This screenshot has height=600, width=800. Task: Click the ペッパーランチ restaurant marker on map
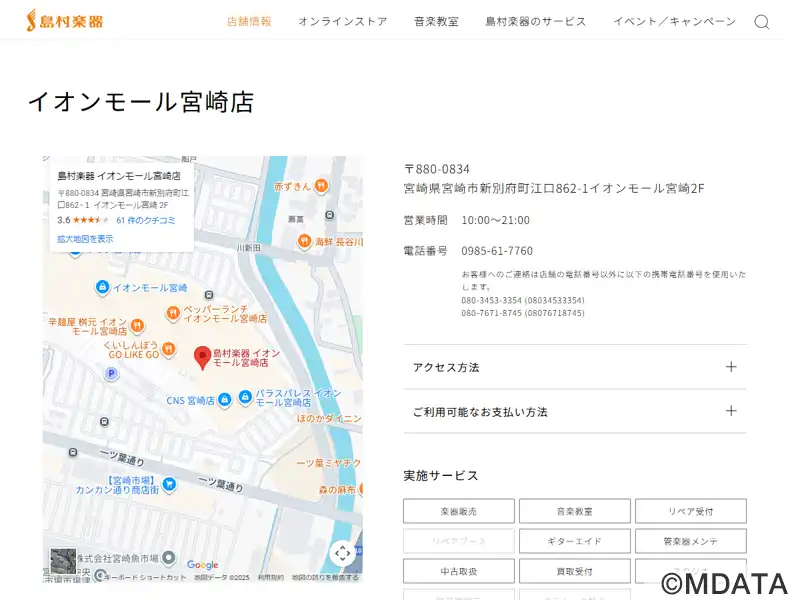(173, 312)
